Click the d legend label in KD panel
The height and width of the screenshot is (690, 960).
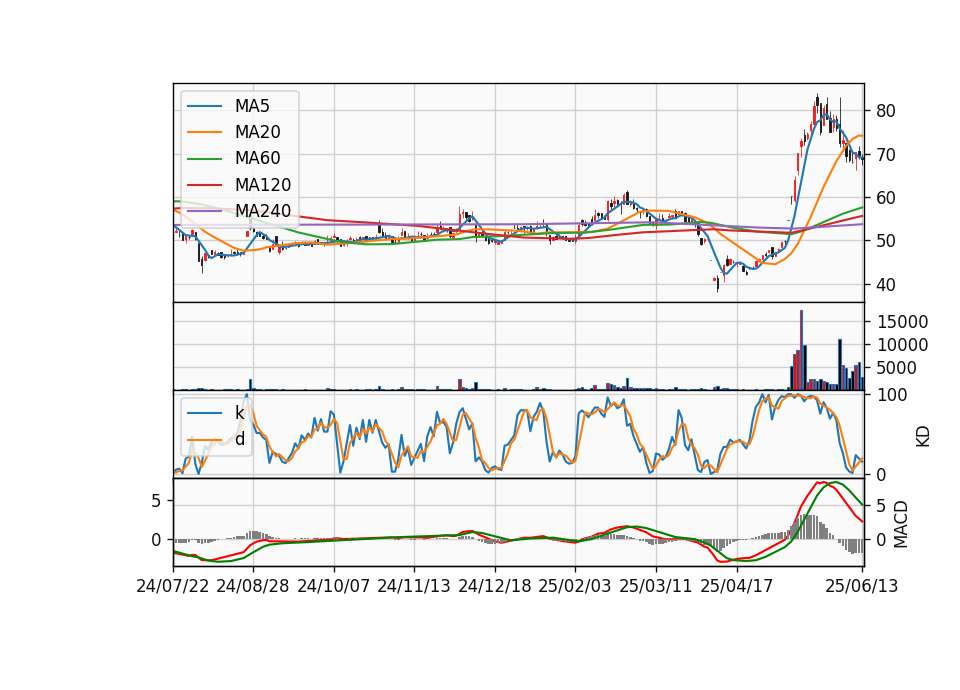pos(240,440)
